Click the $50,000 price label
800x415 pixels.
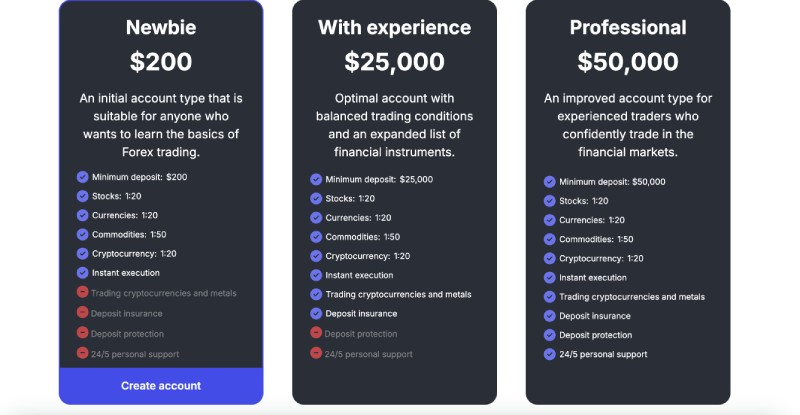628,62
